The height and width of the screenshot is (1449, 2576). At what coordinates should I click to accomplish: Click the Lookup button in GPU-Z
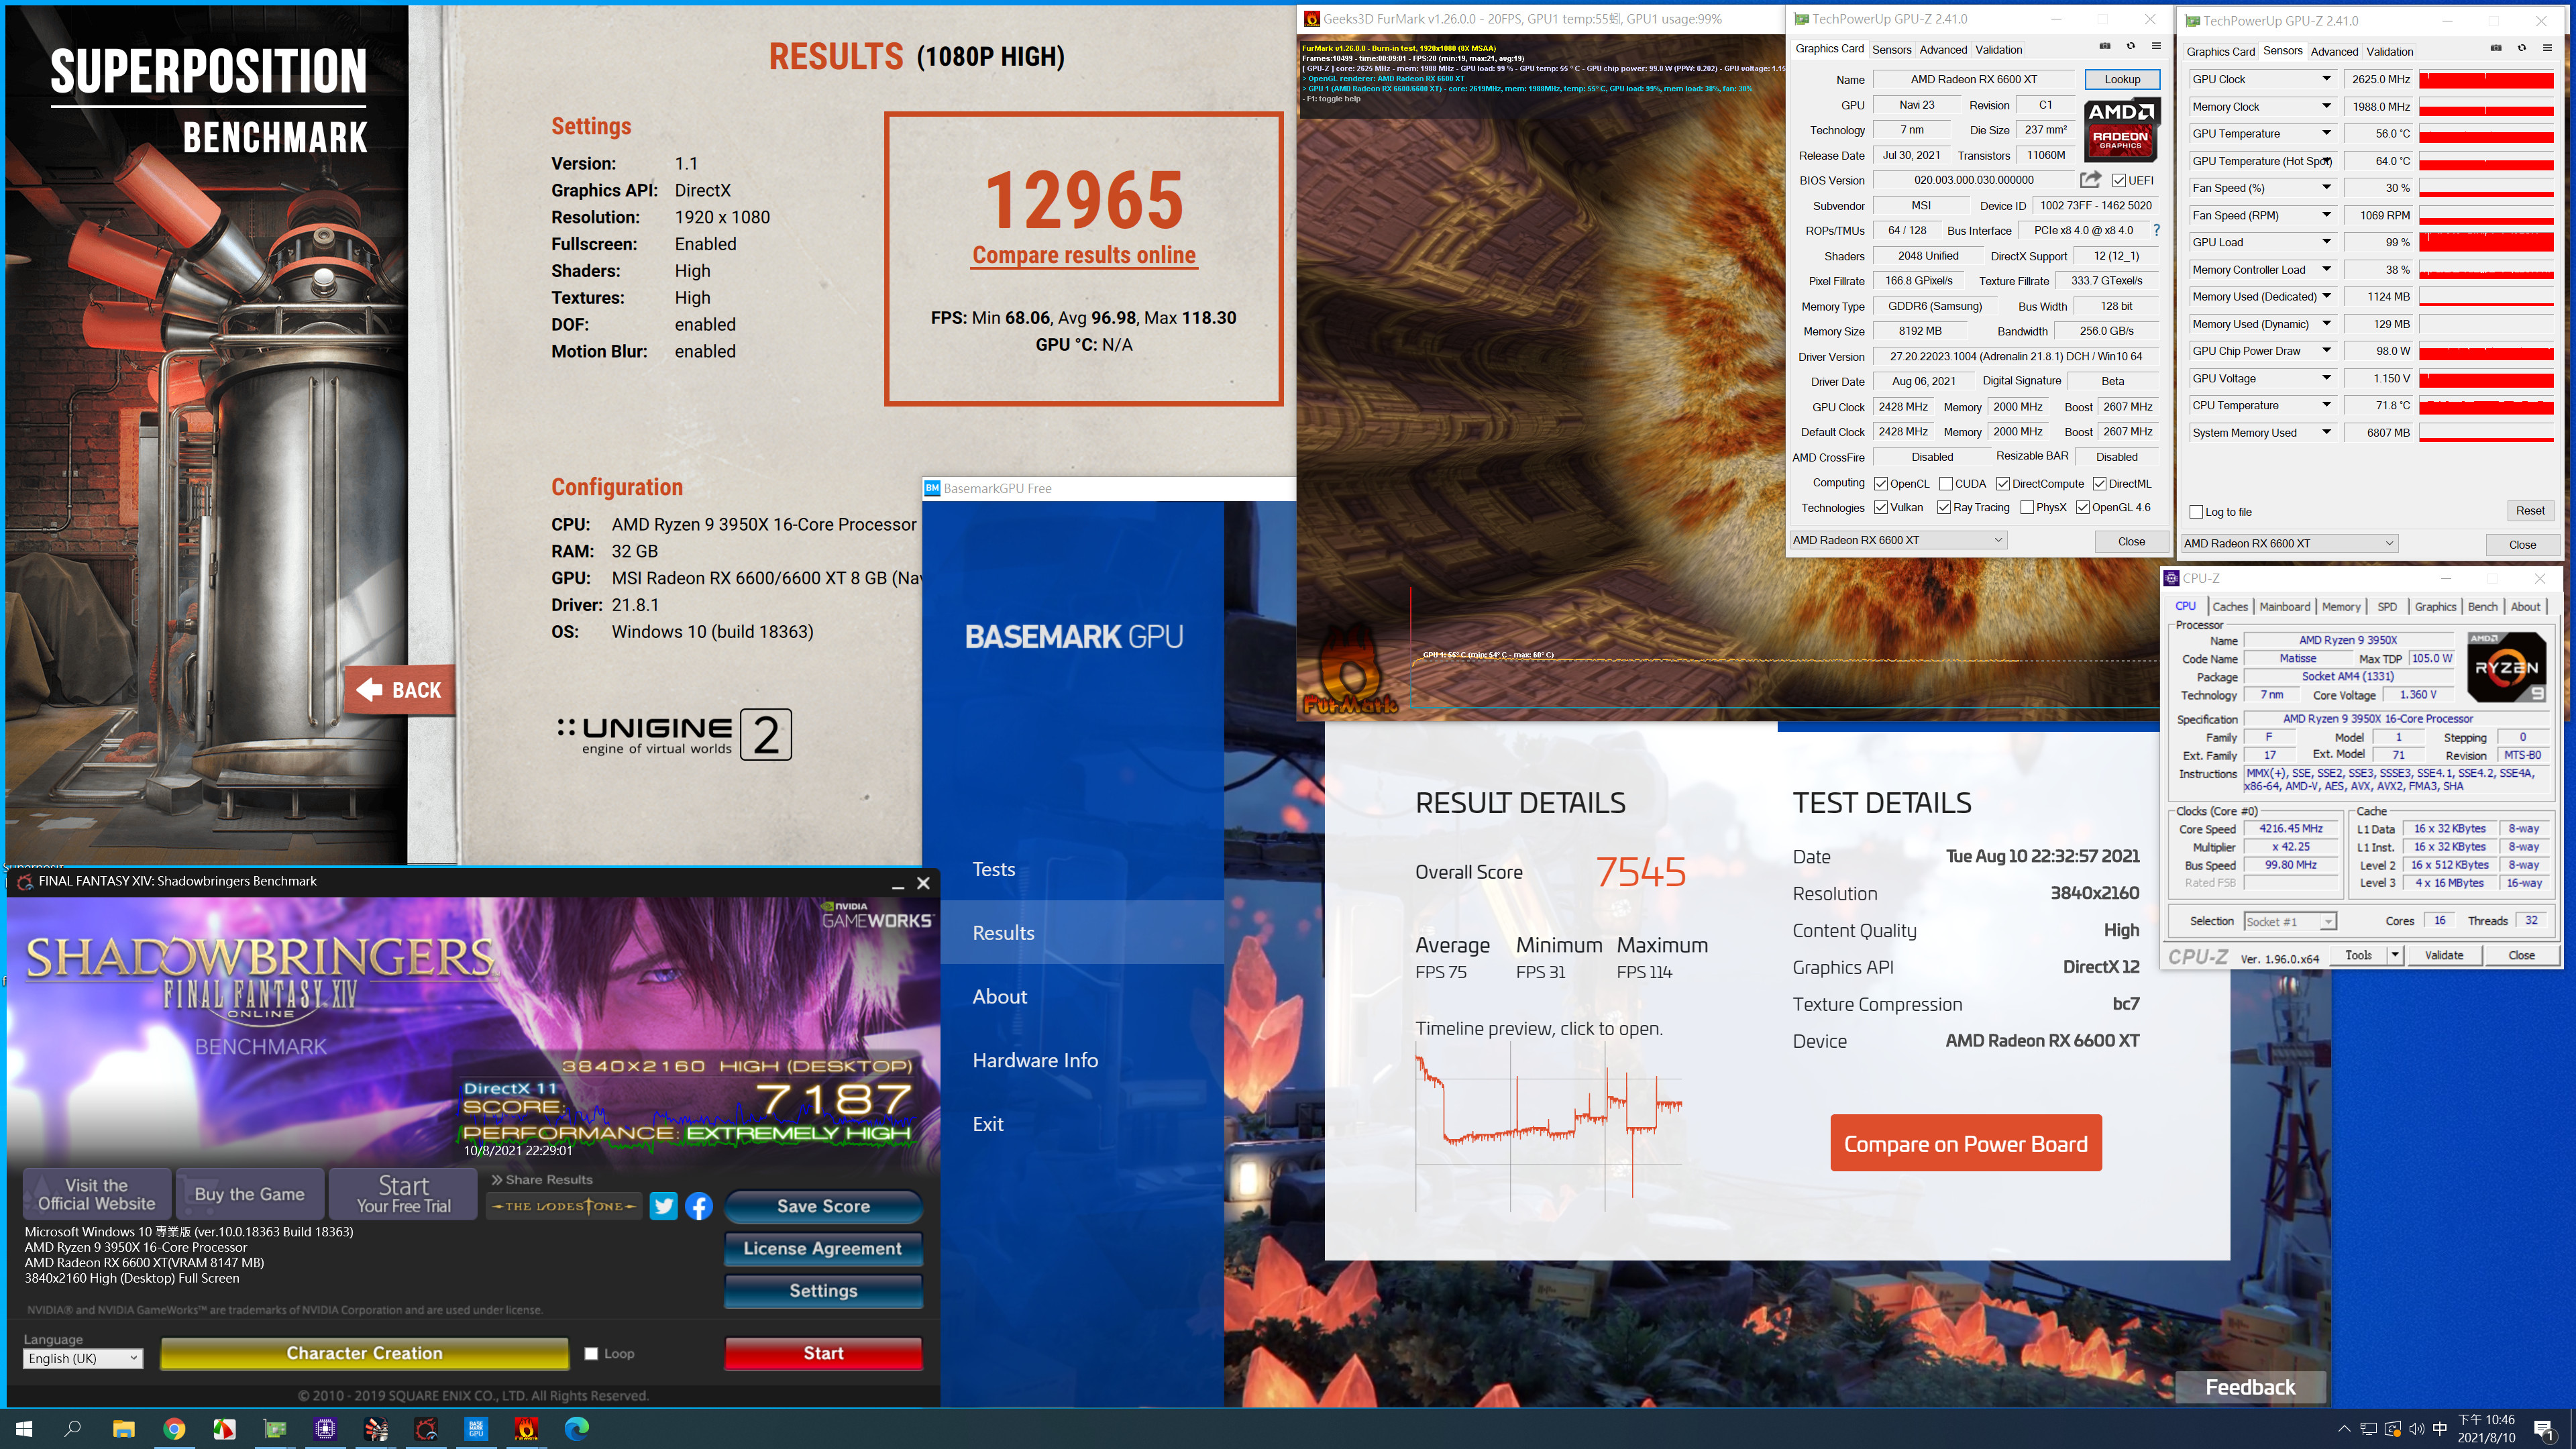(2122, 79)
